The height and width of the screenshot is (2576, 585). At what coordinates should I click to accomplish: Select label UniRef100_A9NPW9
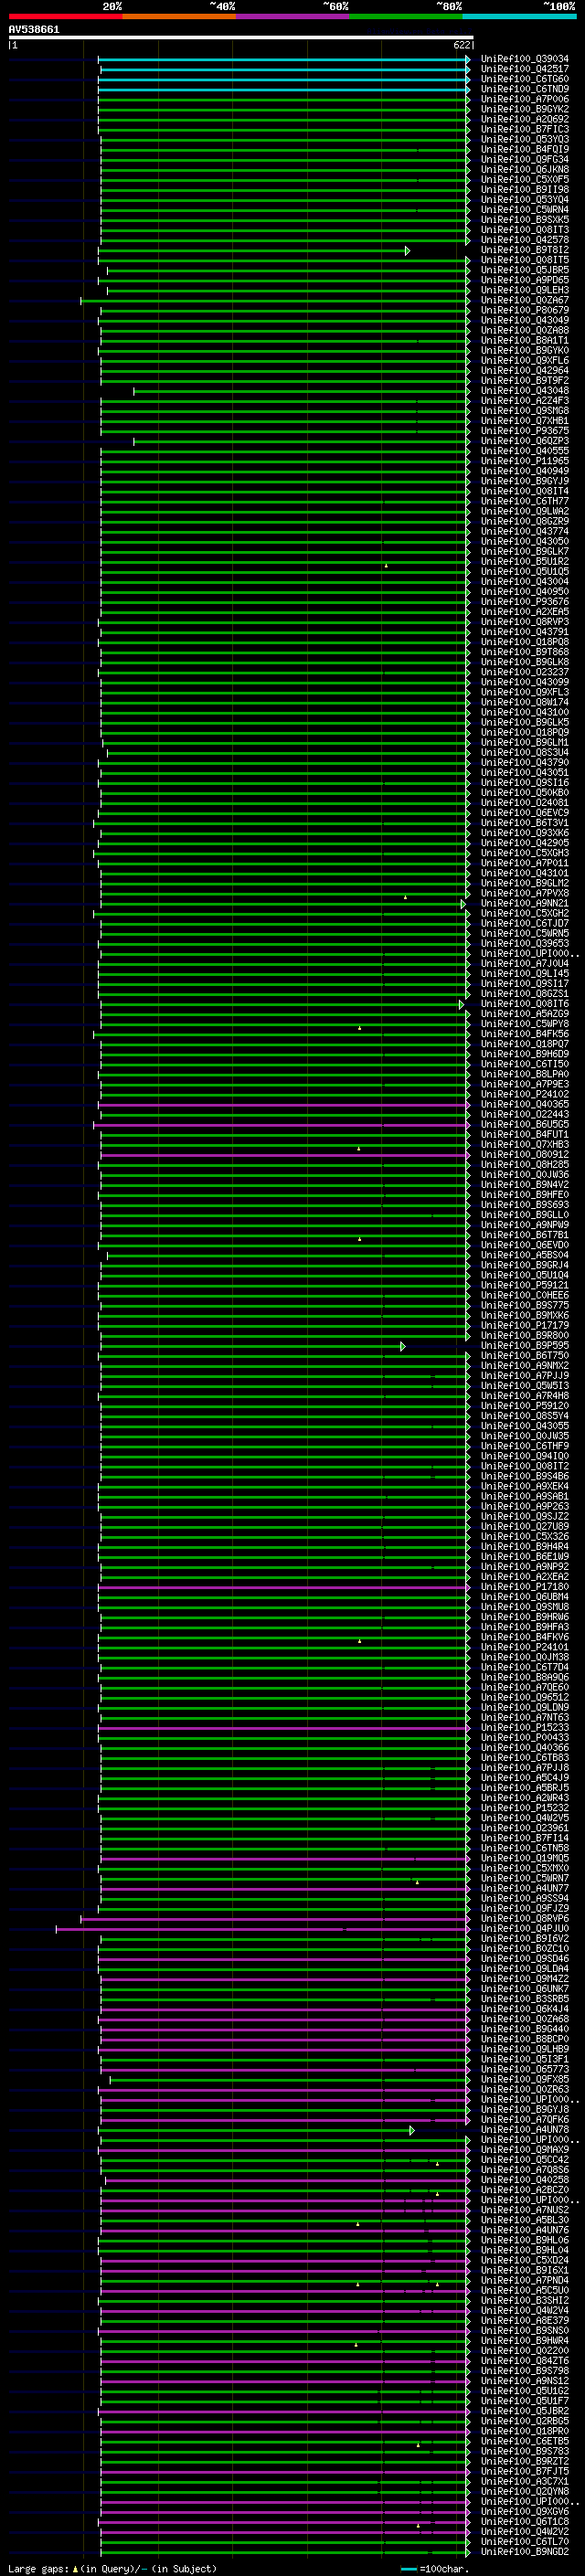[525, 1225]
